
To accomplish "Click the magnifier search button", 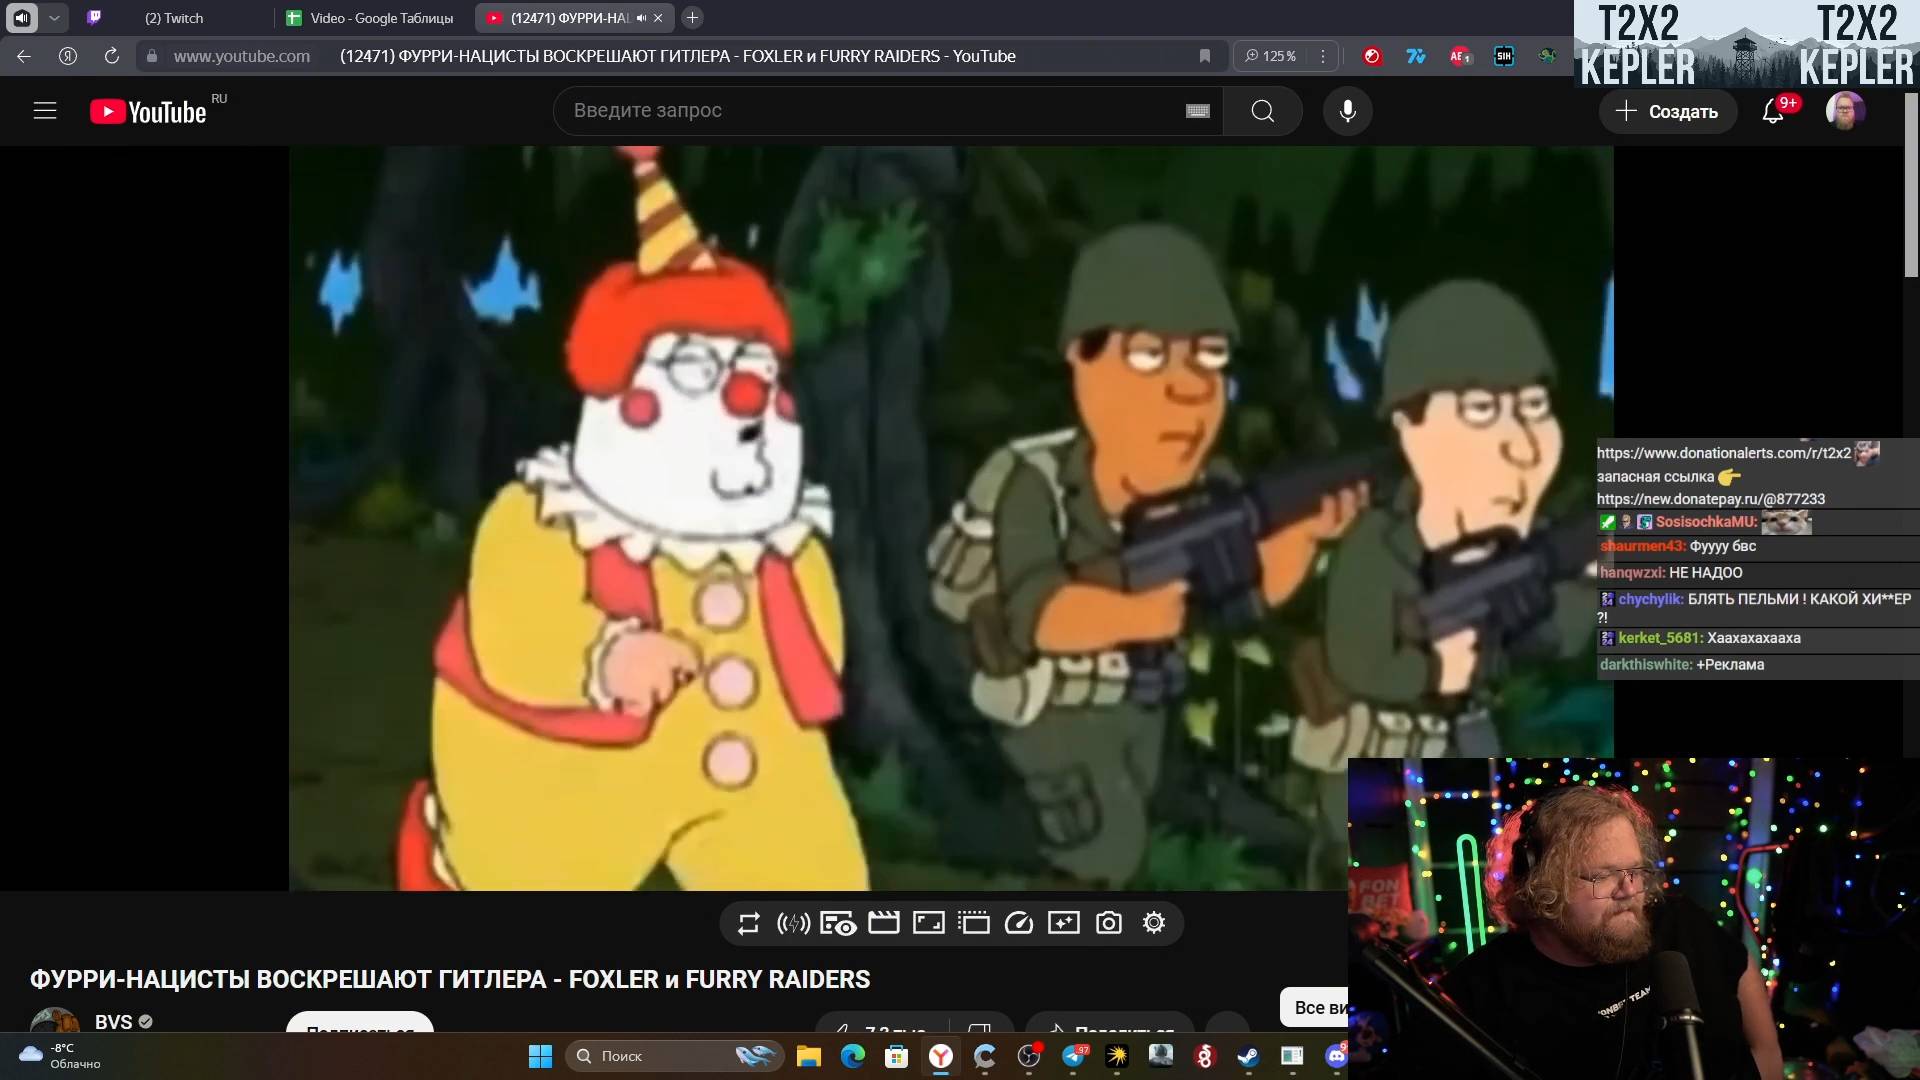I will [x=1263, y=111].
